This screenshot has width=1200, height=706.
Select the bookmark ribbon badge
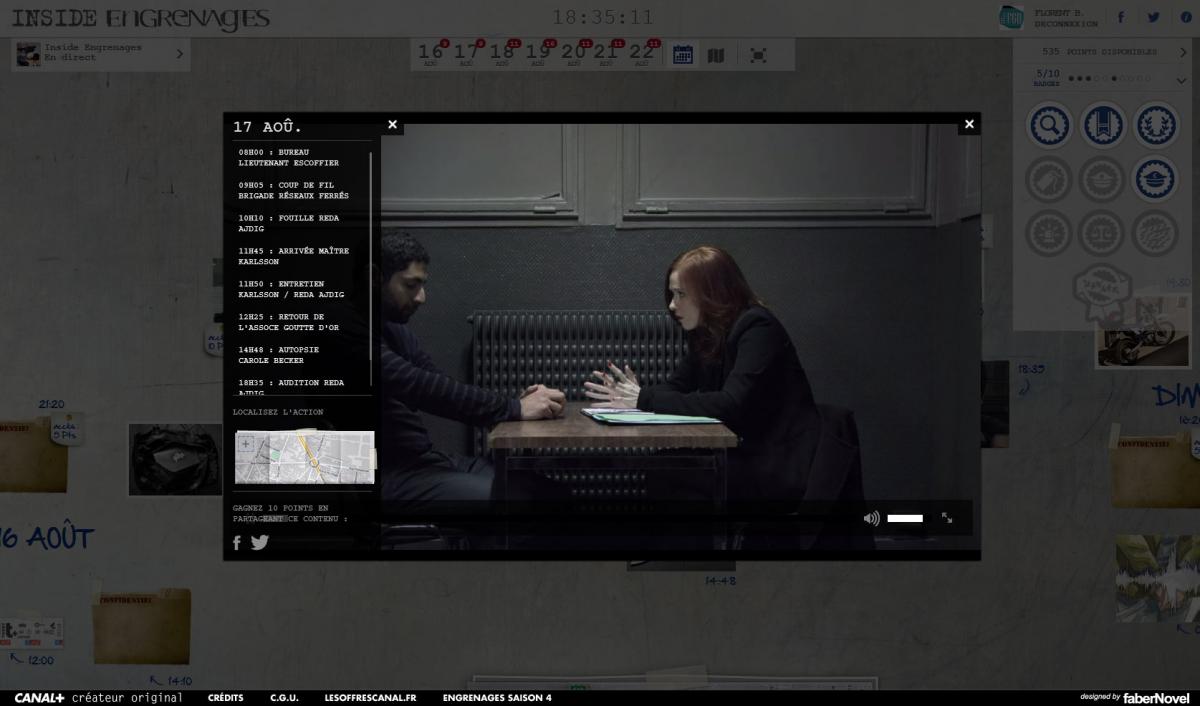[x=1103, y=125]
